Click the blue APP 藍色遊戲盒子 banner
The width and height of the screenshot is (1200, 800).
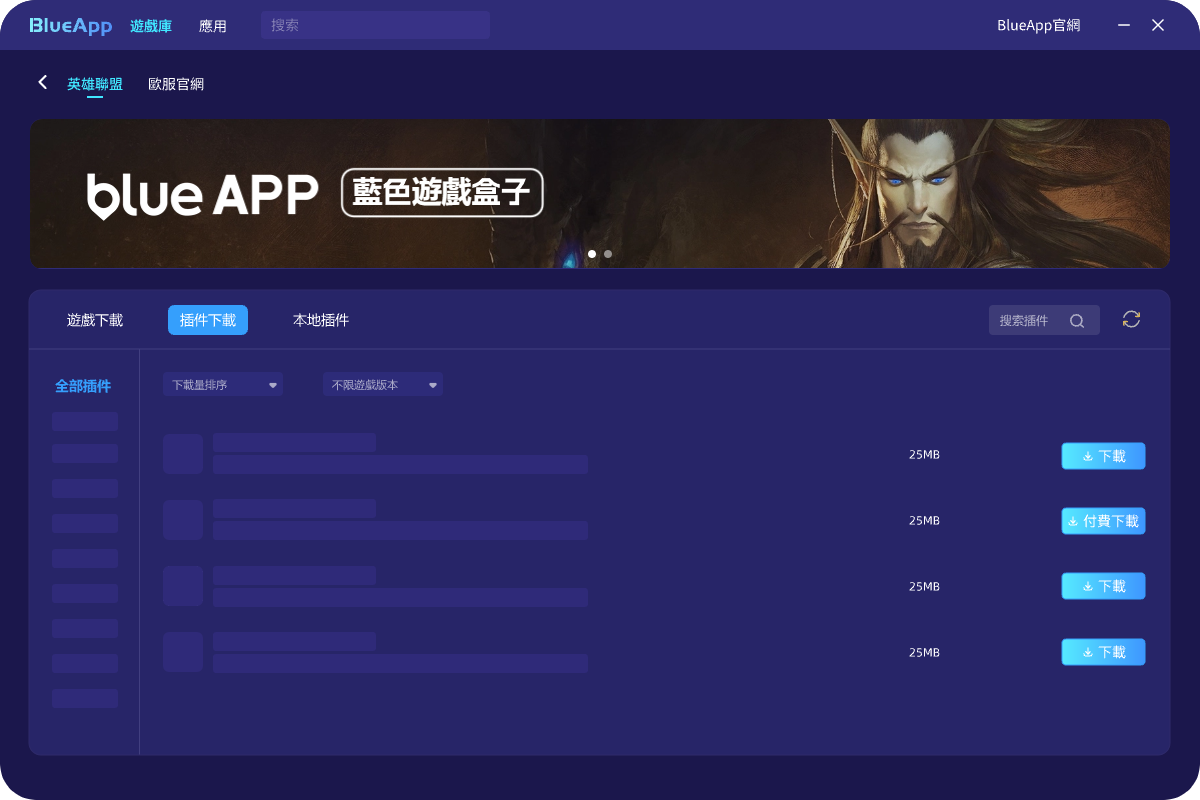pyautogui.click(x=600, y=194)
